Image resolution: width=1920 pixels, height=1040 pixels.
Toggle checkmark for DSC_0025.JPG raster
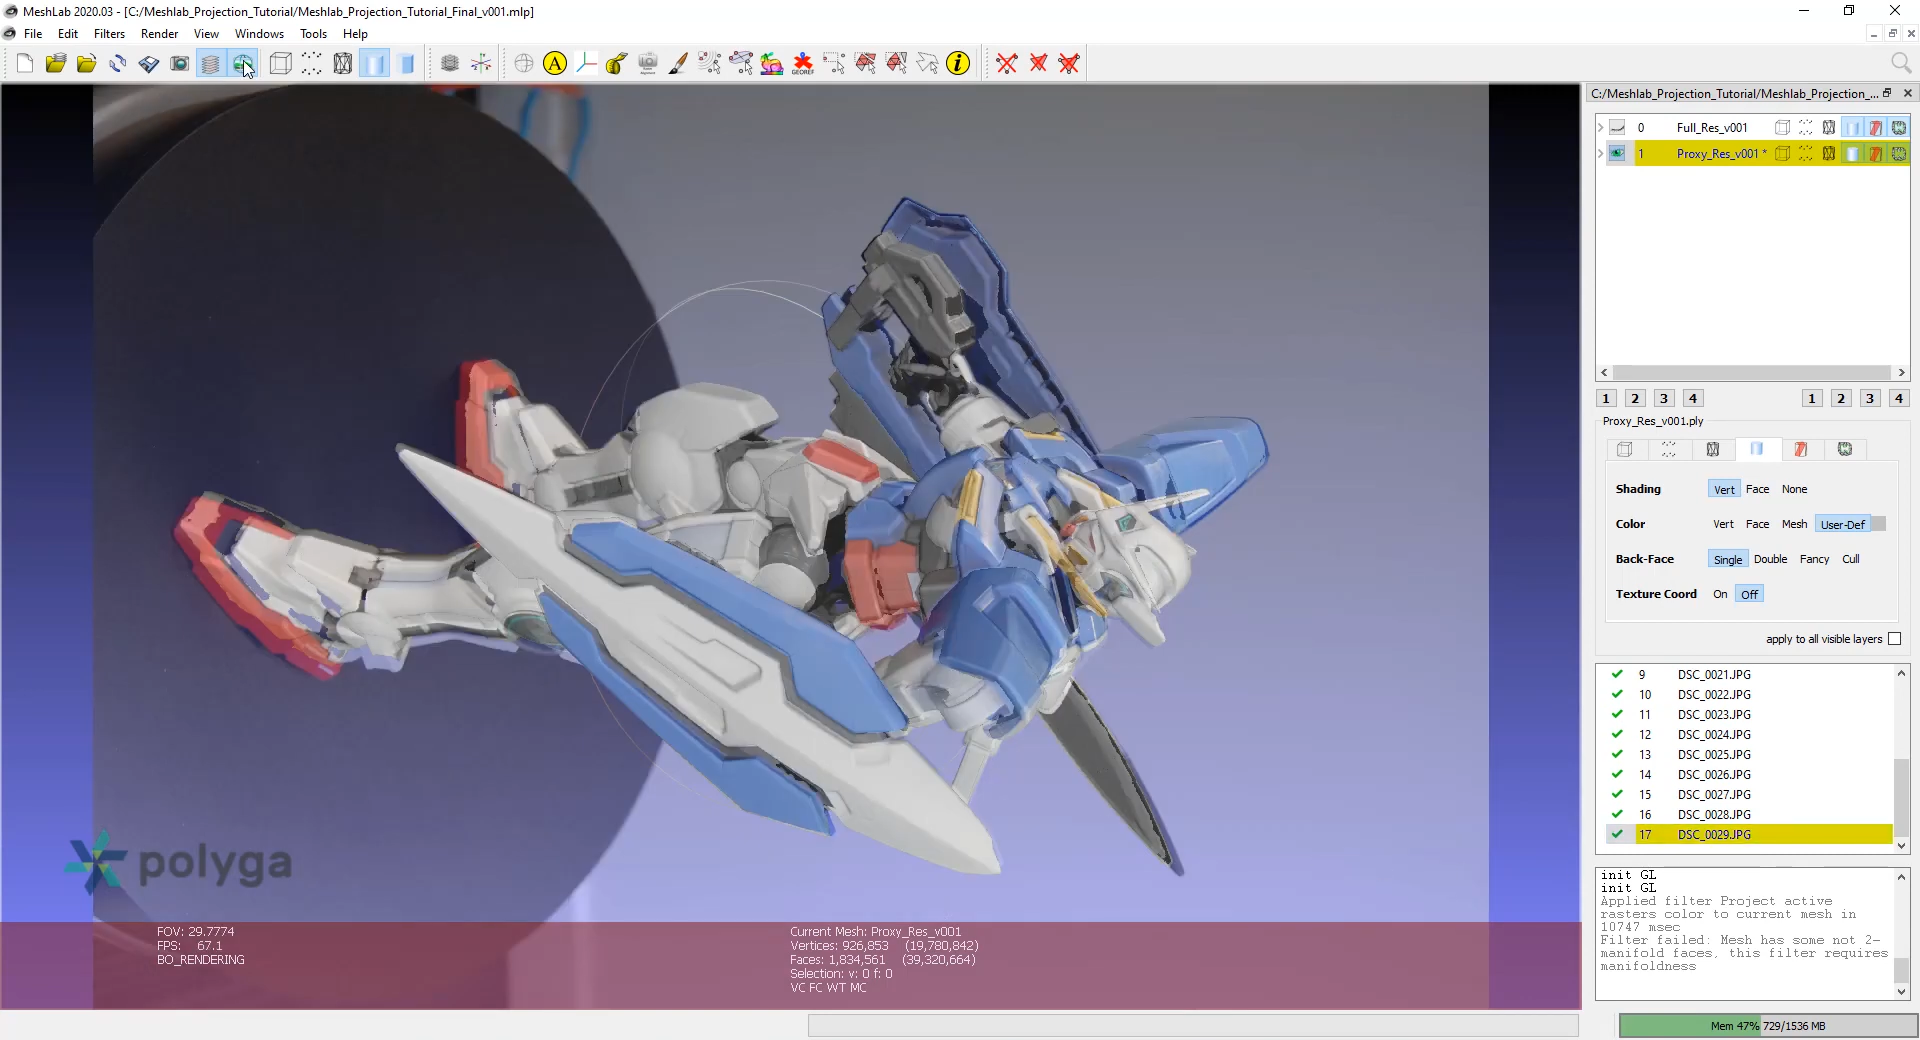[x=1617, y=754]
